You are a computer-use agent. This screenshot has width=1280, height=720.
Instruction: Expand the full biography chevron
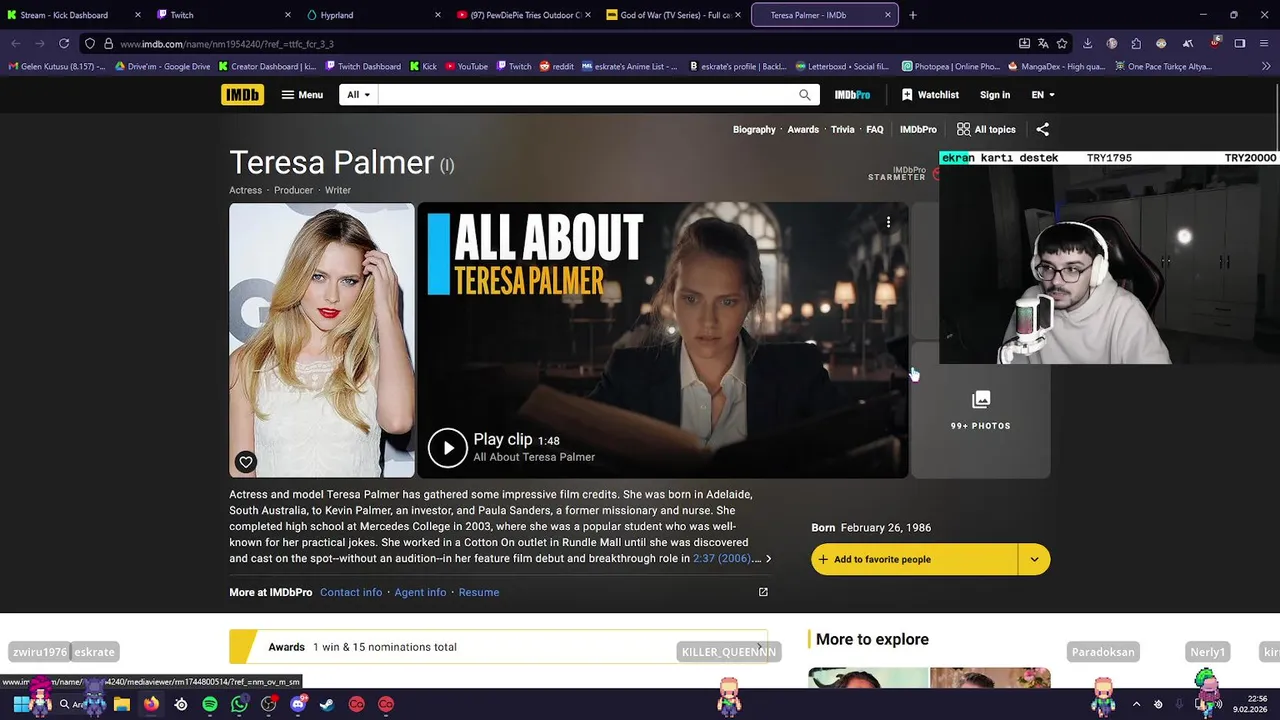[x=768, y=559]
